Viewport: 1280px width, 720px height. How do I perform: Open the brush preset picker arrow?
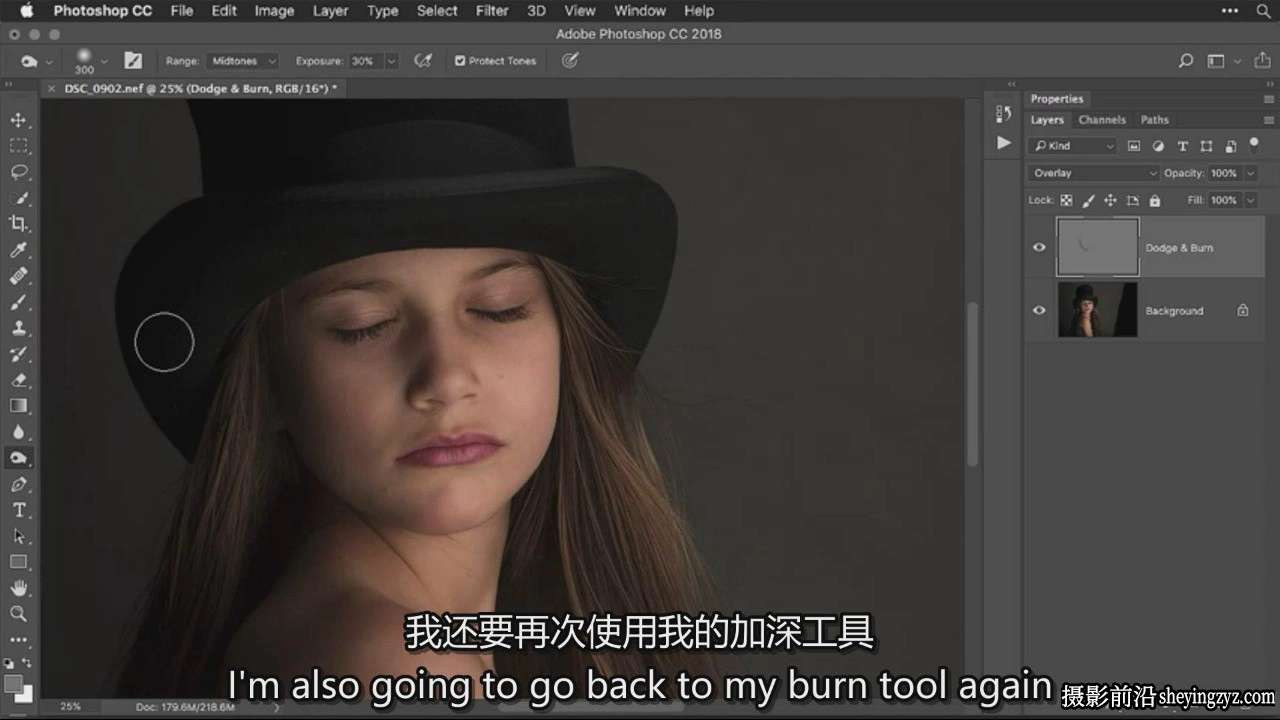pyautogui.click(x=106, y=61)
